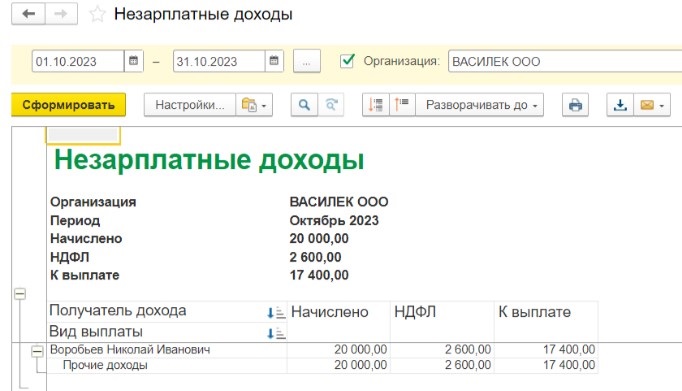Print the report with printer icon
The width and height of the screenshot is (682, 391).
click(575, 105)
